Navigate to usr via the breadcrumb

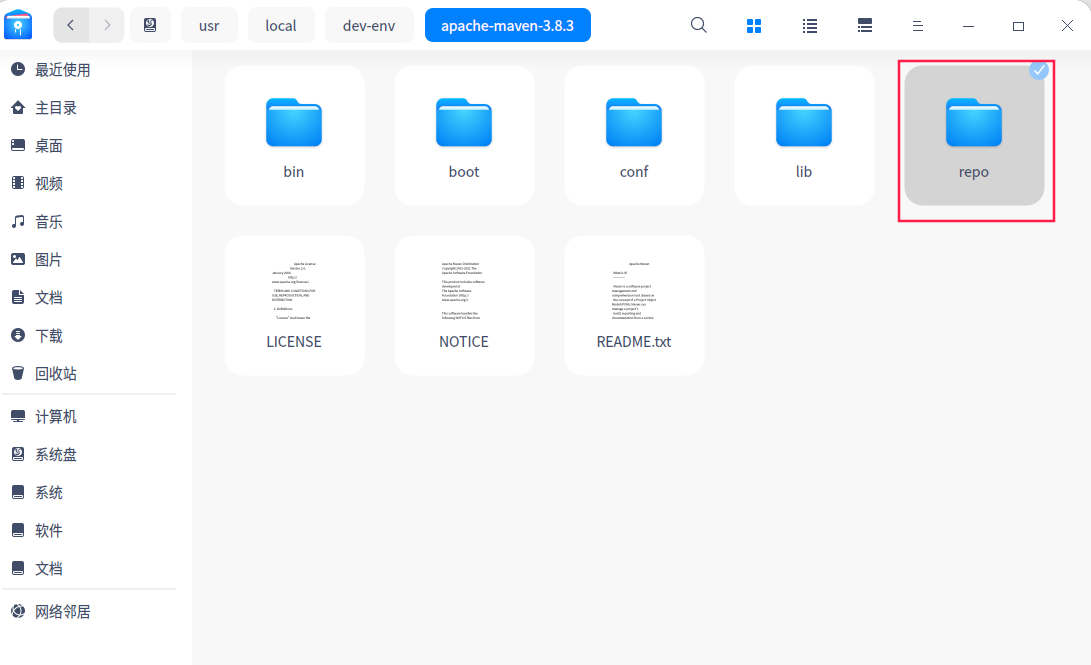pyautogui.click(x=209, y=25)
